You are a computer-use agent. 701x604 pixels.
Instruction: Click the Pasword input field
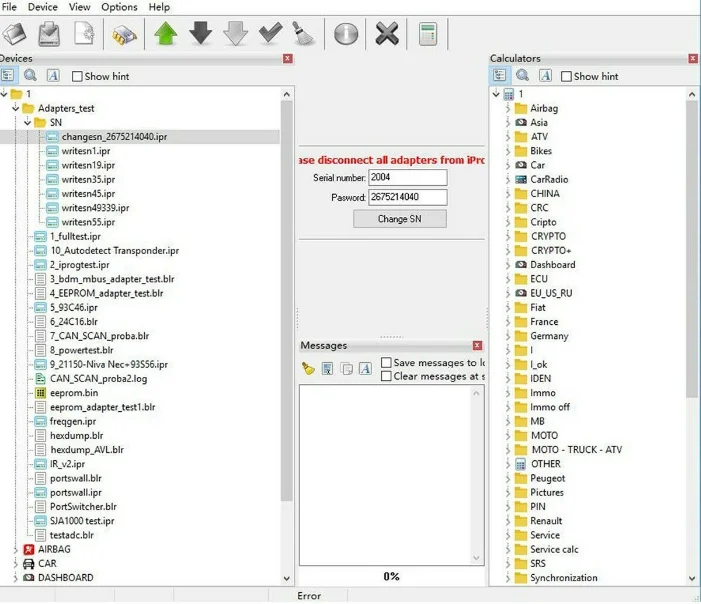(407, 197)
